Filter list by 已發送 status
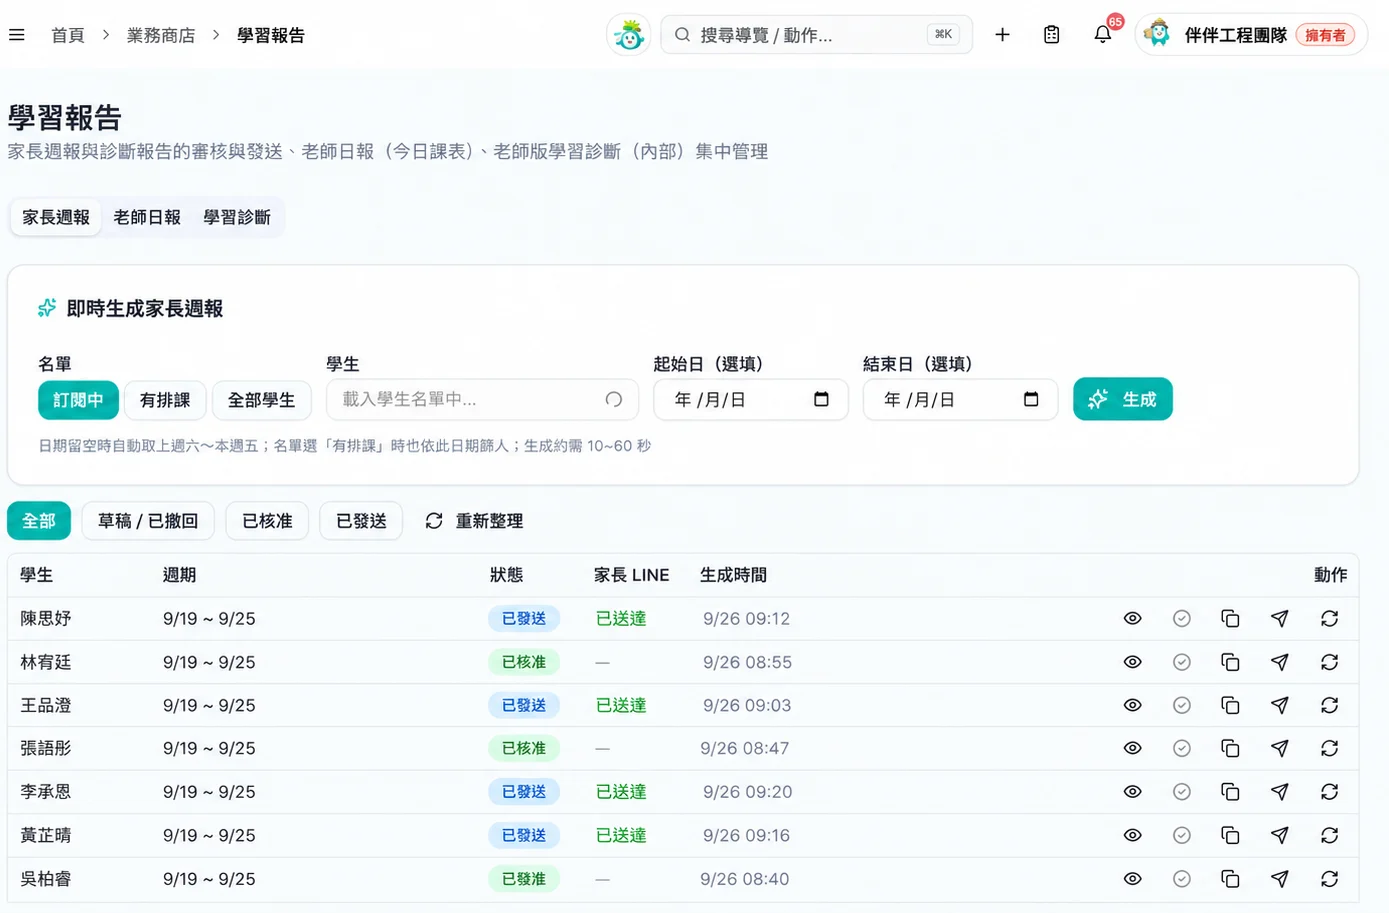The width and height of the screenshot is (1389, 913). pyautogui.click(x=361, y=521)
